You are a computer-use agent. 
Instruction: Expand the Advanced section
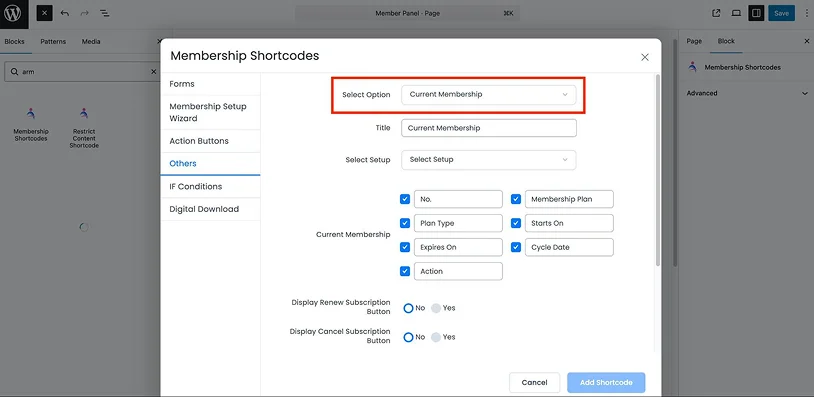click(747, 93)
